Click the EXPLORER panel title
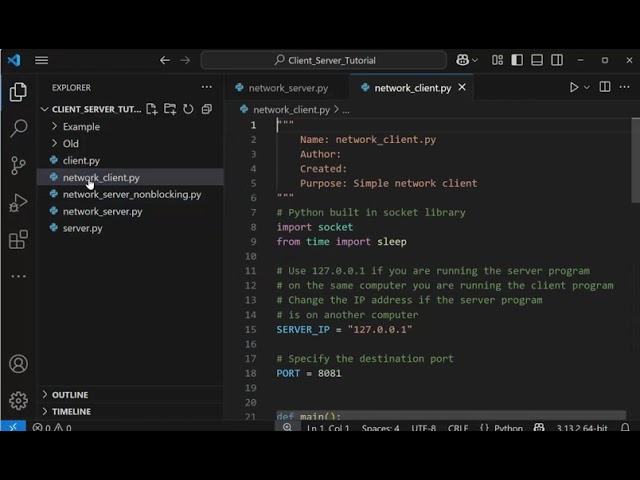This screenshot has width=640, height=480. click(x=71, y=87)
